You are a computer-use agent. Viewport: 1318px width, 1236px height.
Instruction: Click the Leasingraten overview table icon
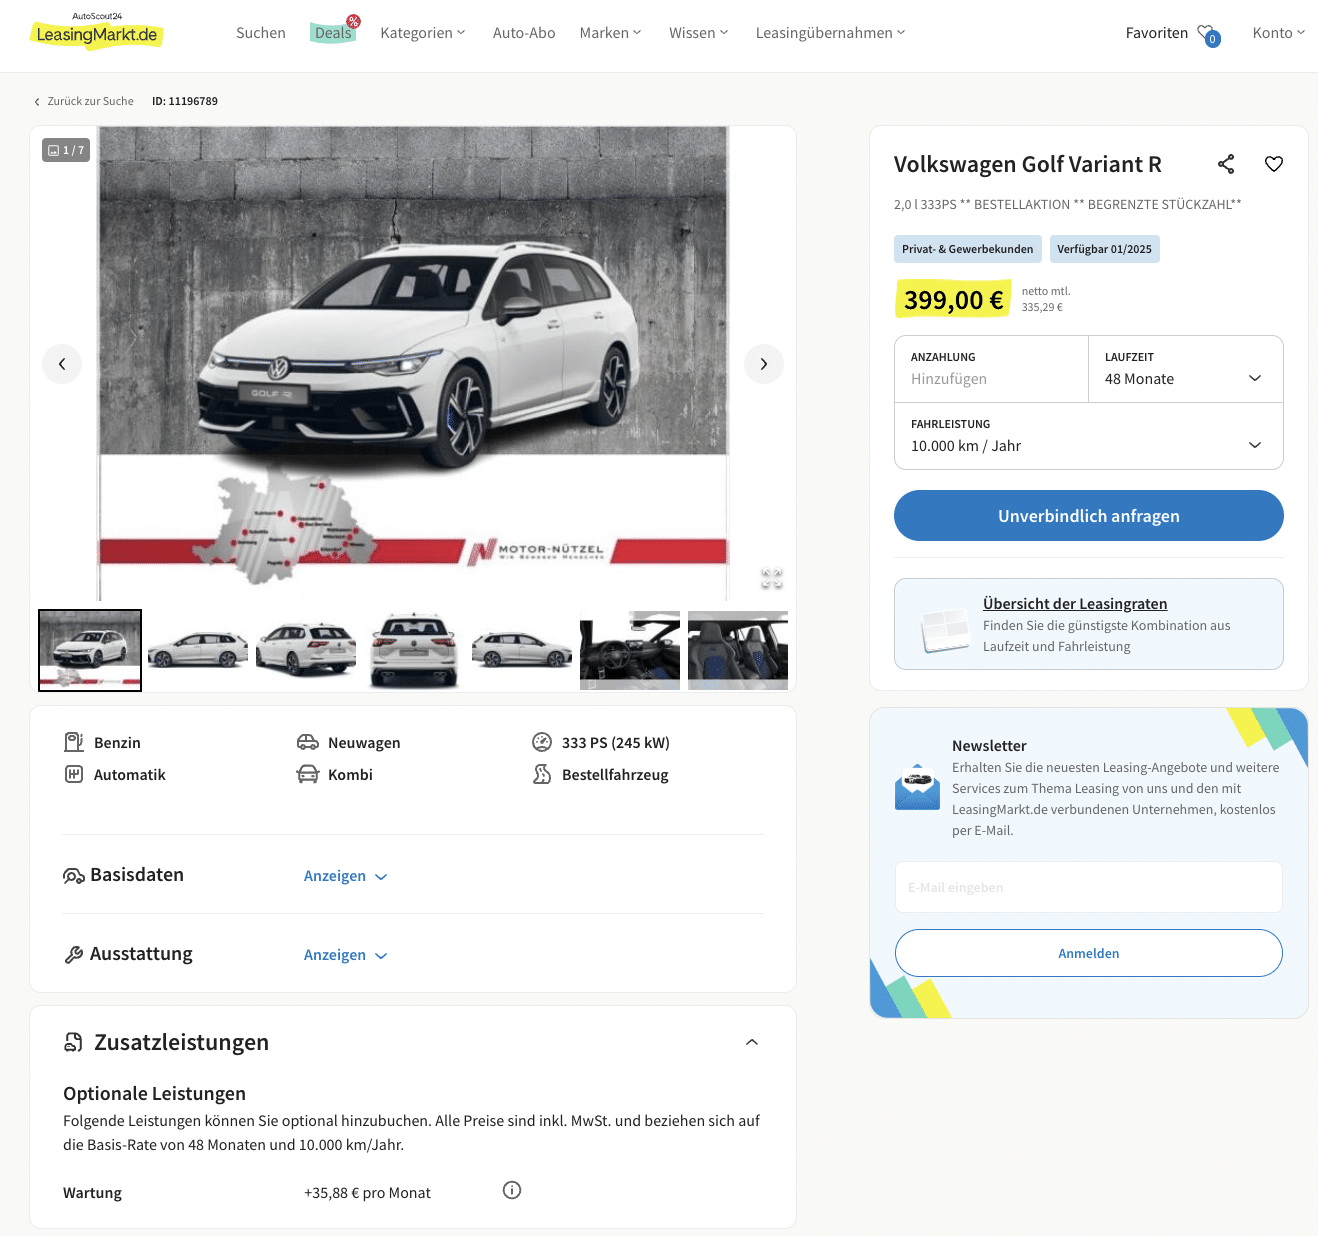pos(945,630)
